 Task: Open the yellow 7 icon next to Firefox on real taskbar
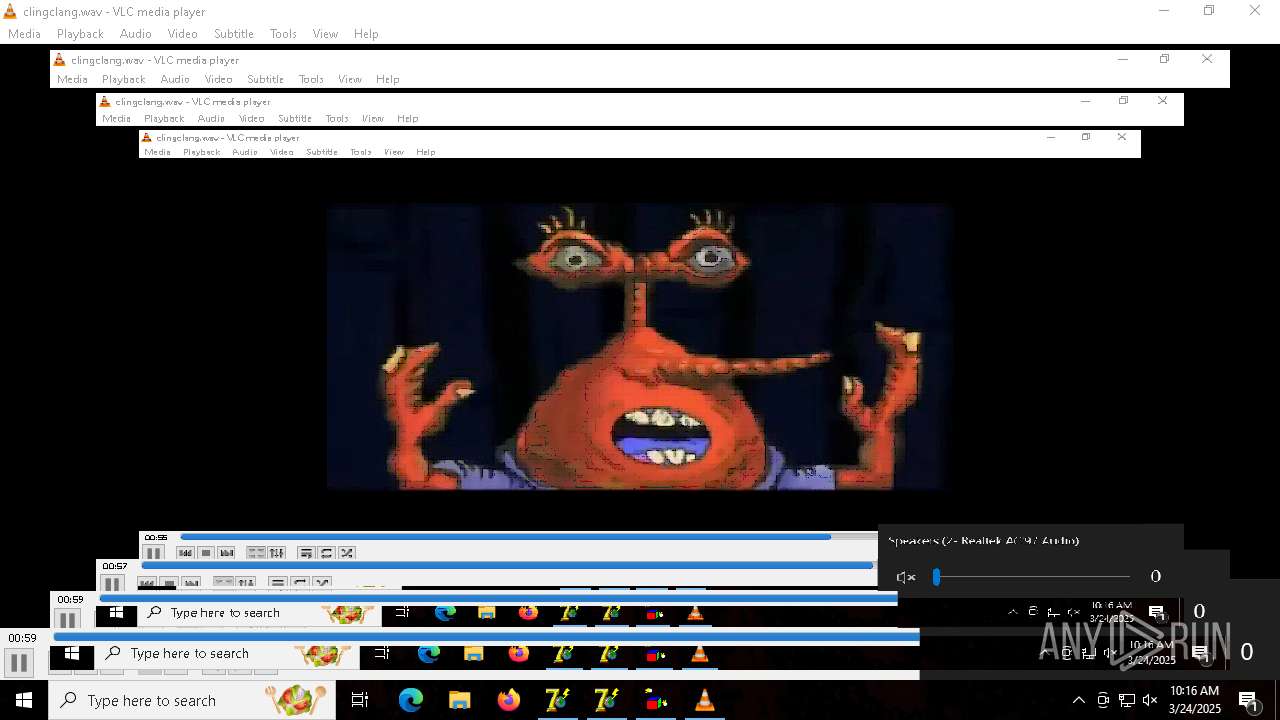tap(557, 700)
